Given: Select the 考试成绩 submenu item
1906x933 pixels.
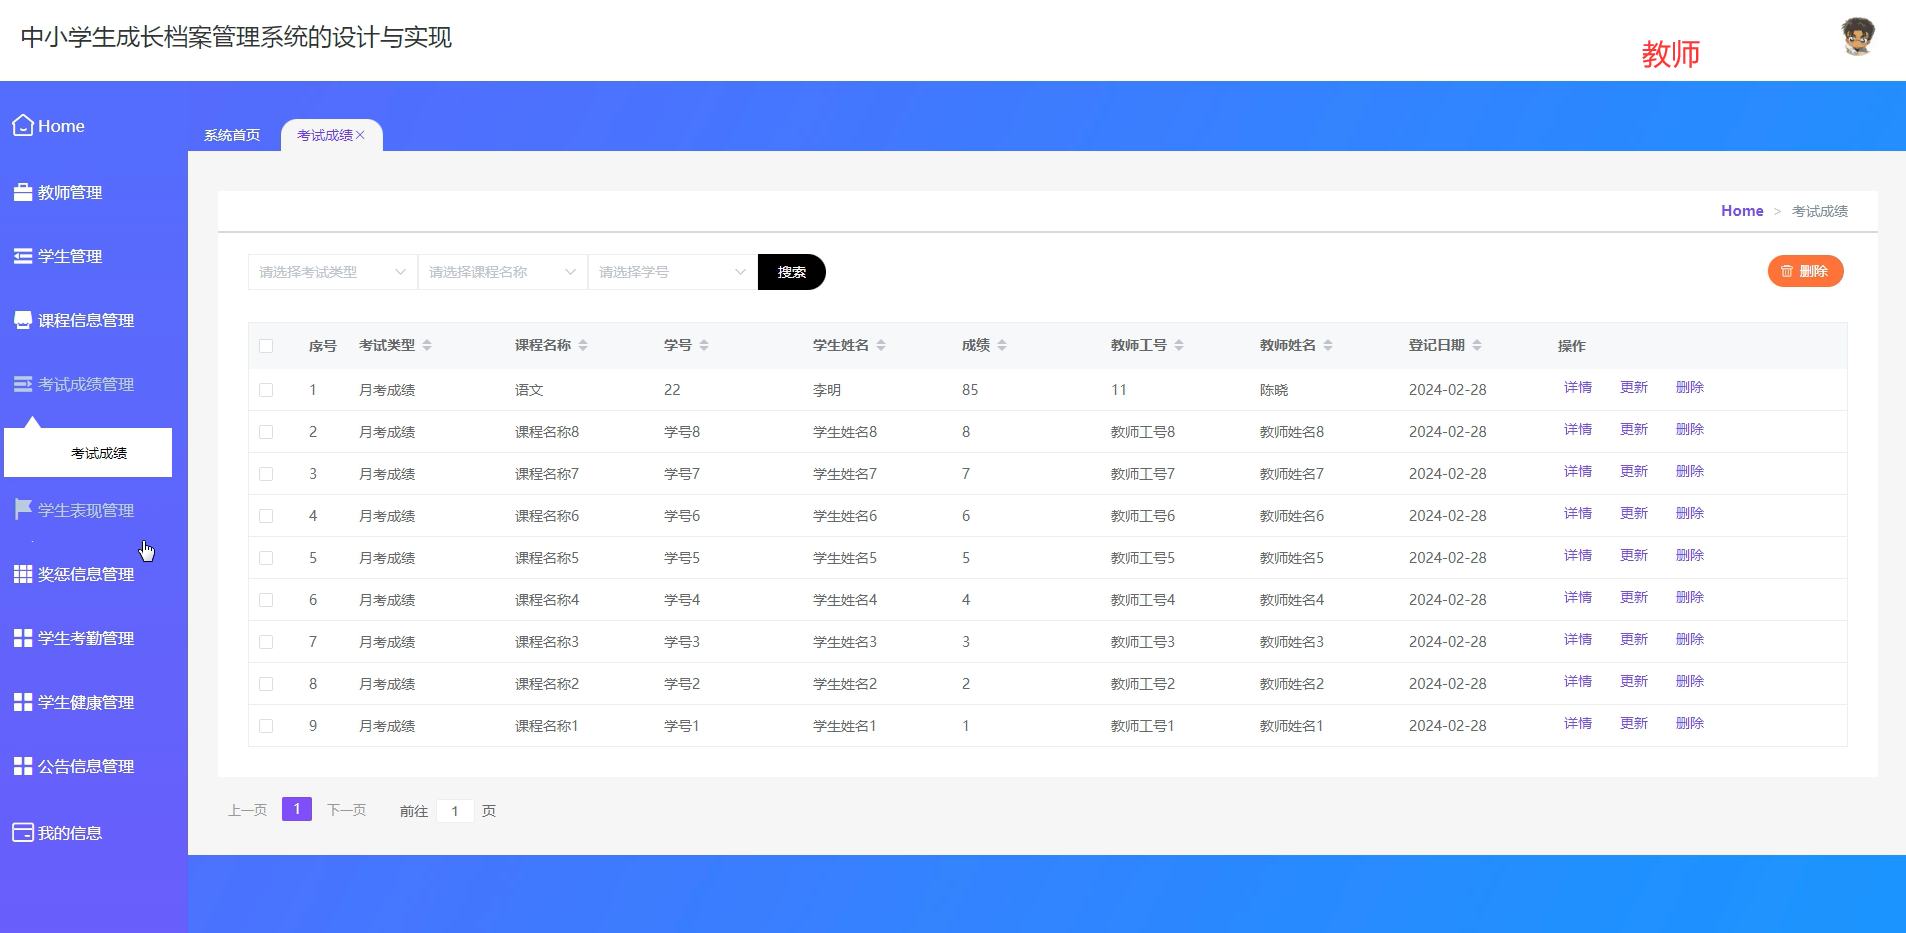Looking at the screenshot, I should click(88, 453).
